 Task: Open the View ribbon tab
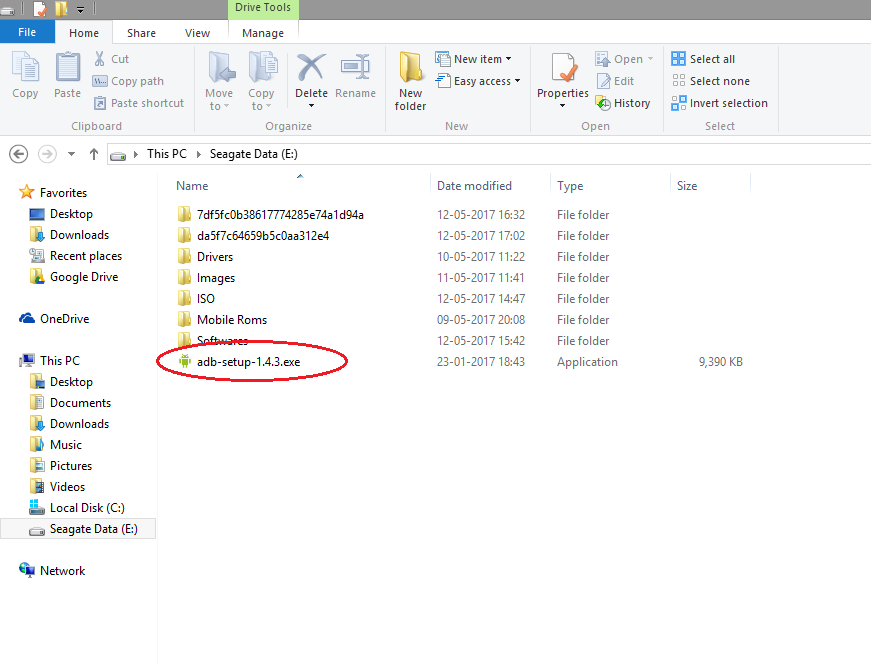197,32
